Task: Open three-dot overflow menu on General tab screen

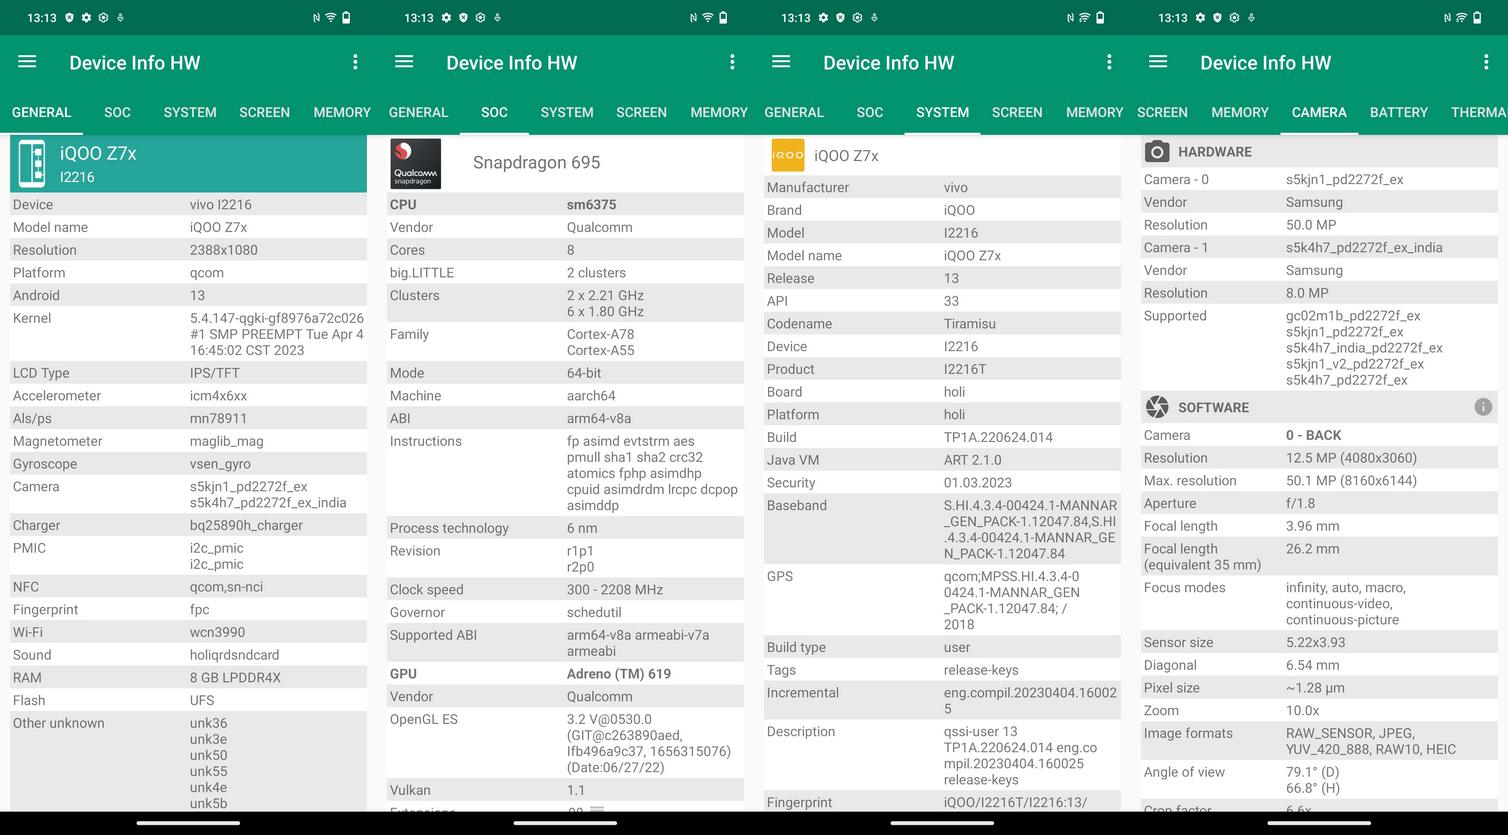Action: pos(355,62)
